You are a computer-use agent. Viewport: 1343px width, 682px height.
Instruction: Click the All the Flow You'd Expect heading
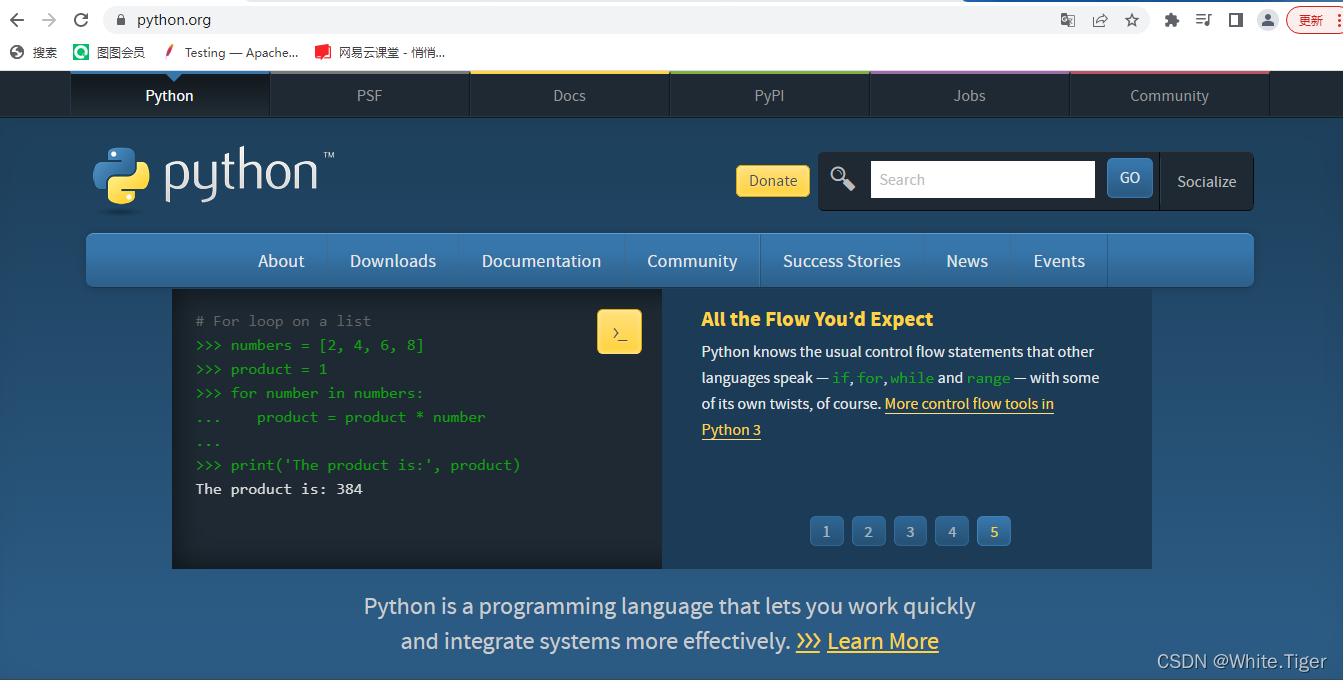[817, 319]
